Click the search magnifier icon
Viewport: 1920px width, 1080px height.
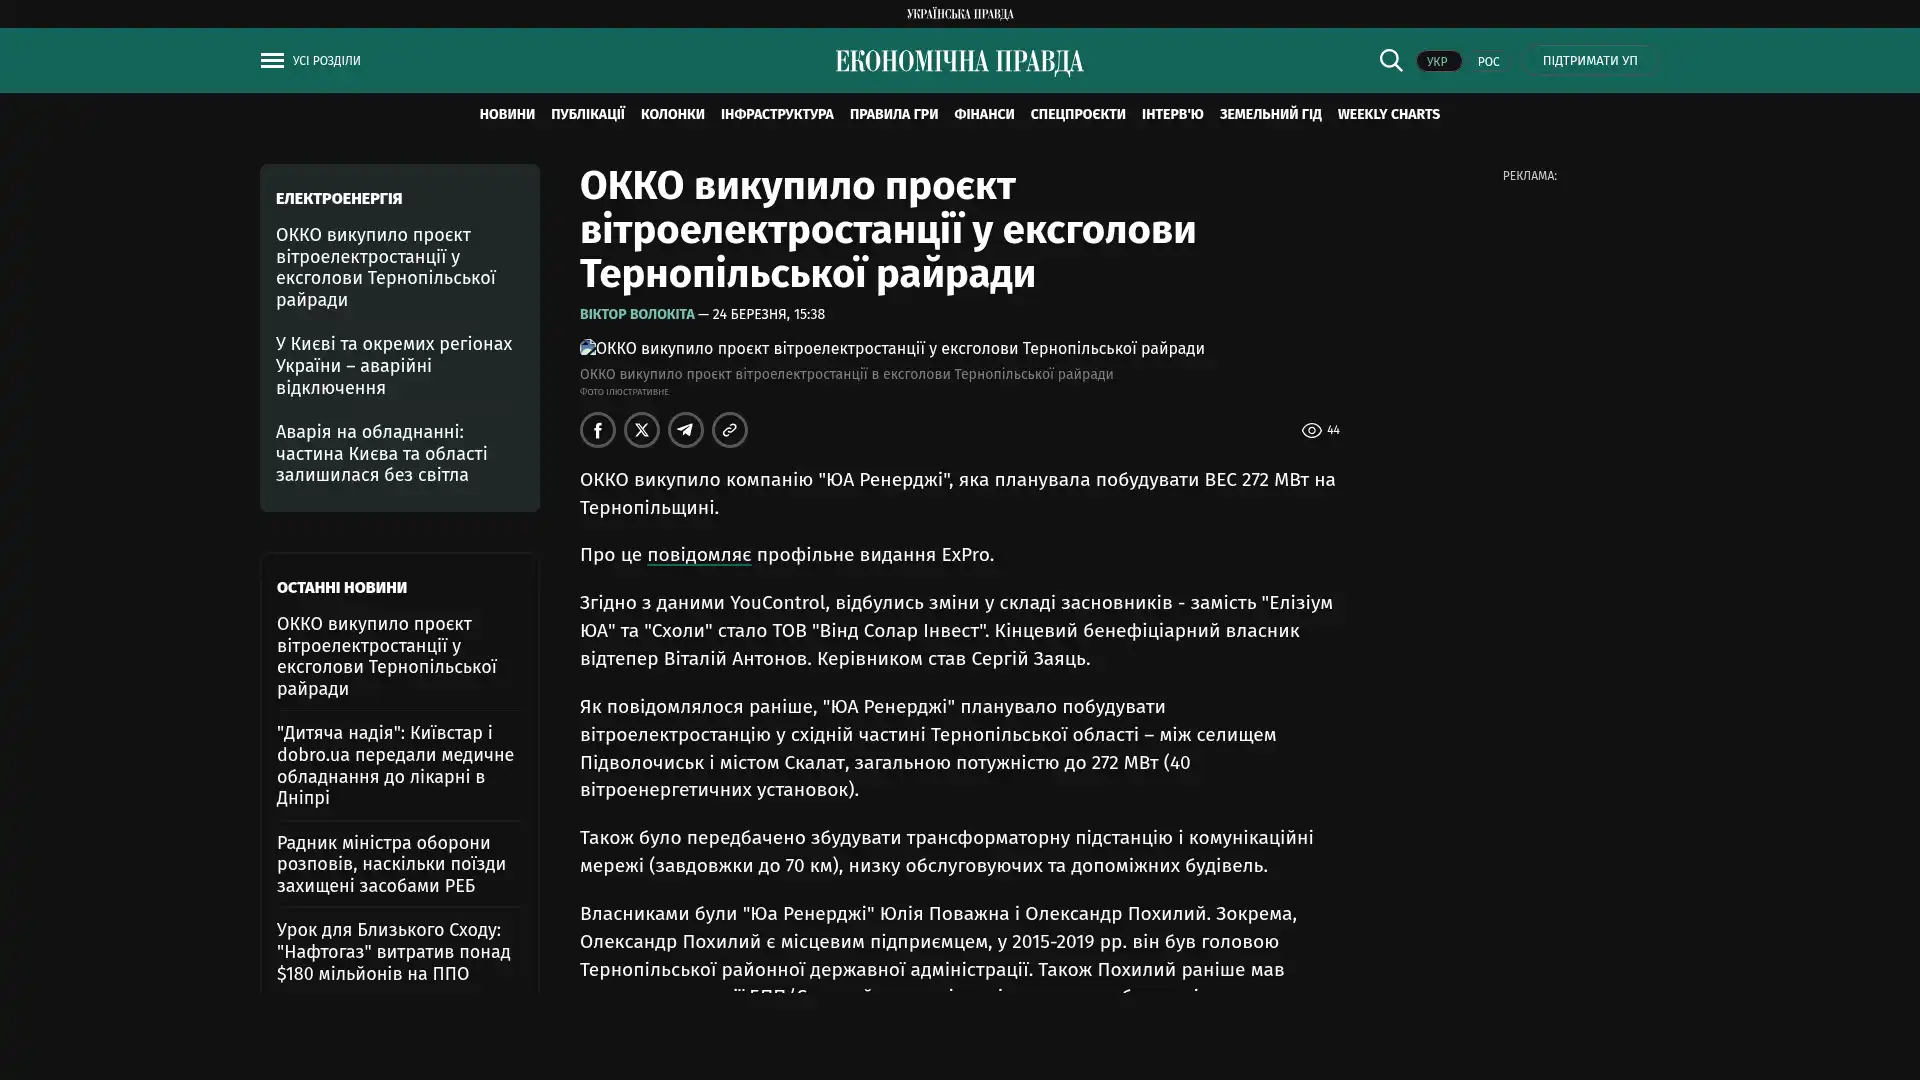(x=1390, y=60)
